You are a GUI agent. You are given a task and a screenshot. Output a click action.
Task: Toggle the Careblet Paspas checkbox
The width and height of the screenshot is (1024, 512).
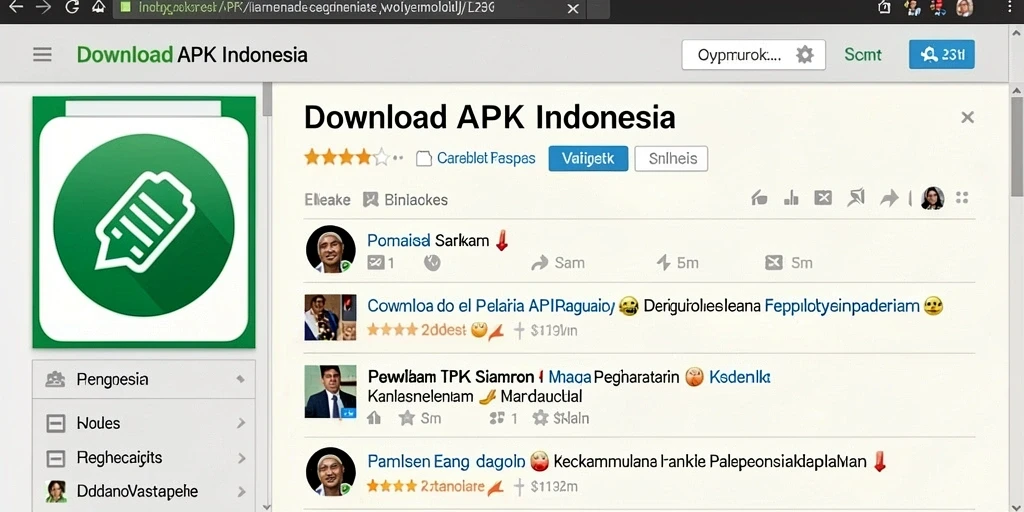click(x=424, y=158)
